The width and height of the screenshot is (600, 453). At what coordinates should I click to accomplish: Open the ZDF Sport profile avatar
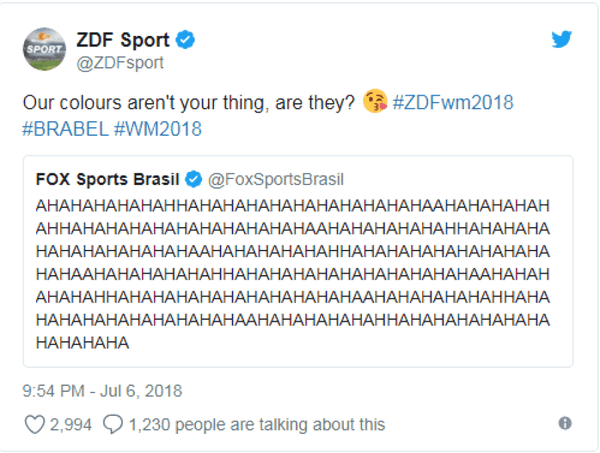tap(44, 49)
